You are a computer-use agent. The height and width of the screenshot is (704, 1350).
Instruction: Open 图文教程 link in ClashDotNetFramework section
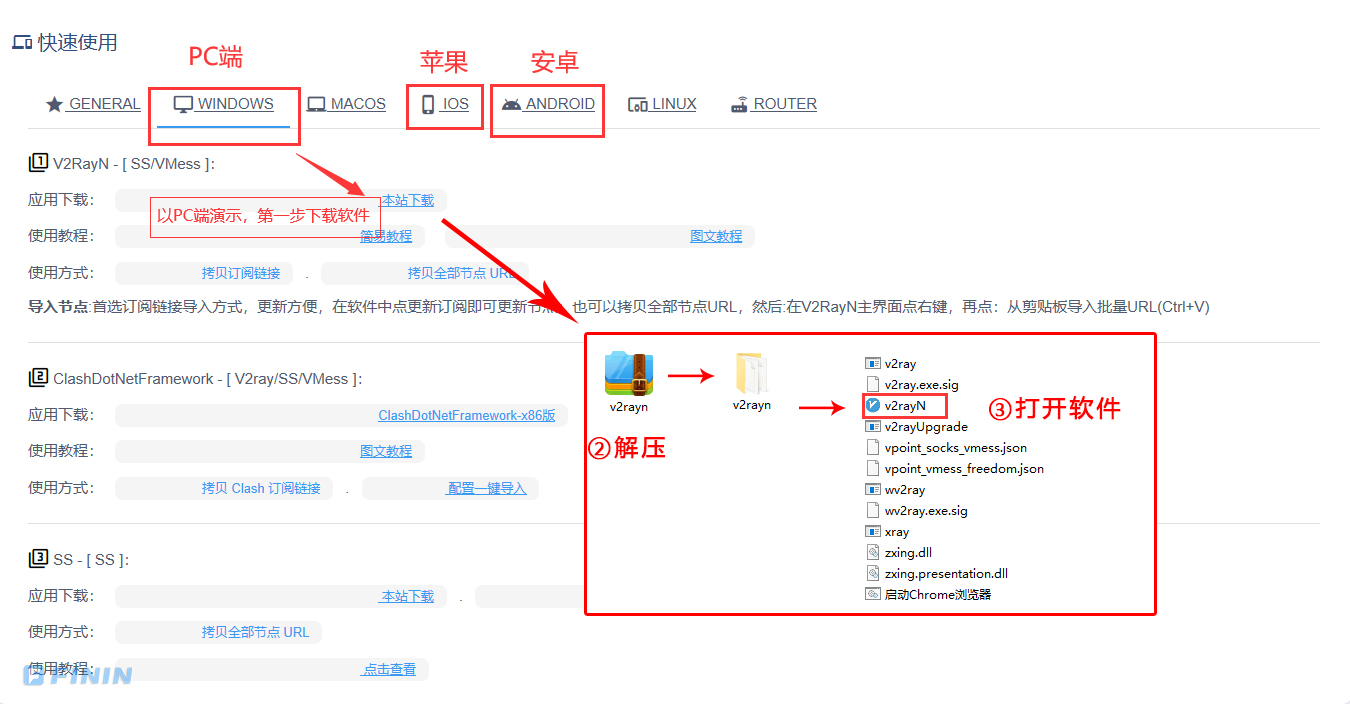[x=386, y=451]
